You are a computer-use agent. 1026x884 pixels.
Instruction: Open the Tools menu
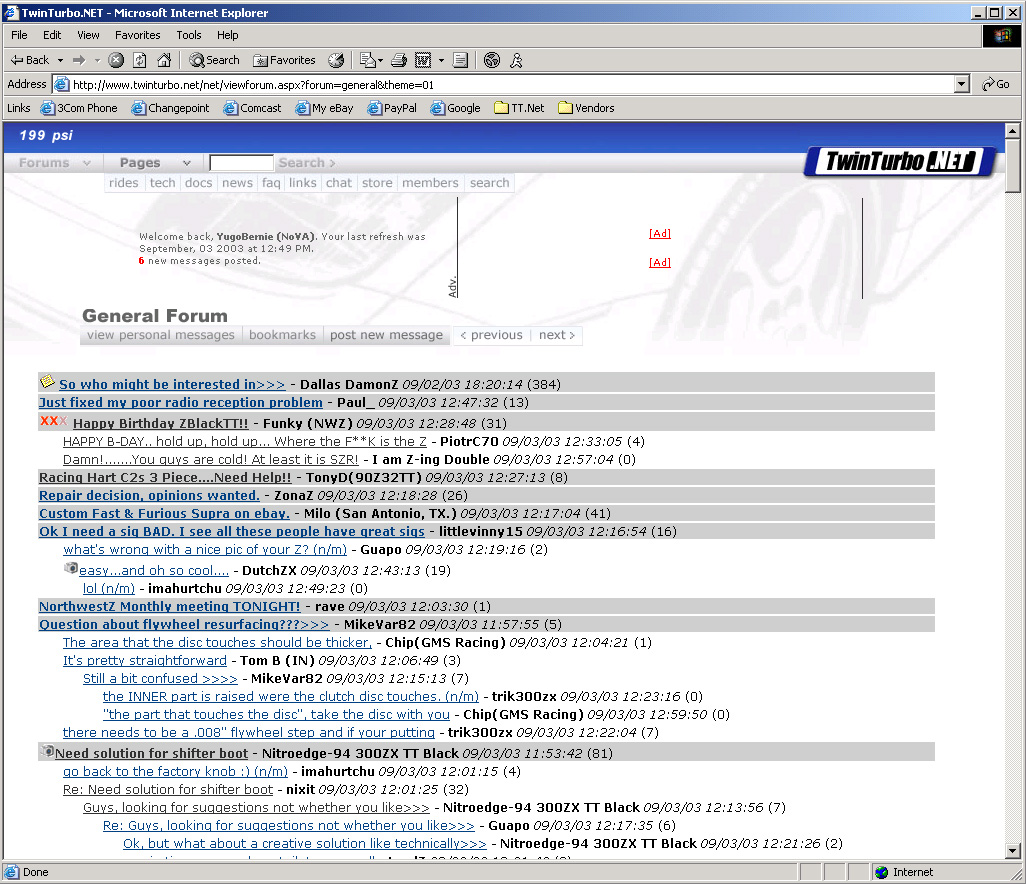189,35
